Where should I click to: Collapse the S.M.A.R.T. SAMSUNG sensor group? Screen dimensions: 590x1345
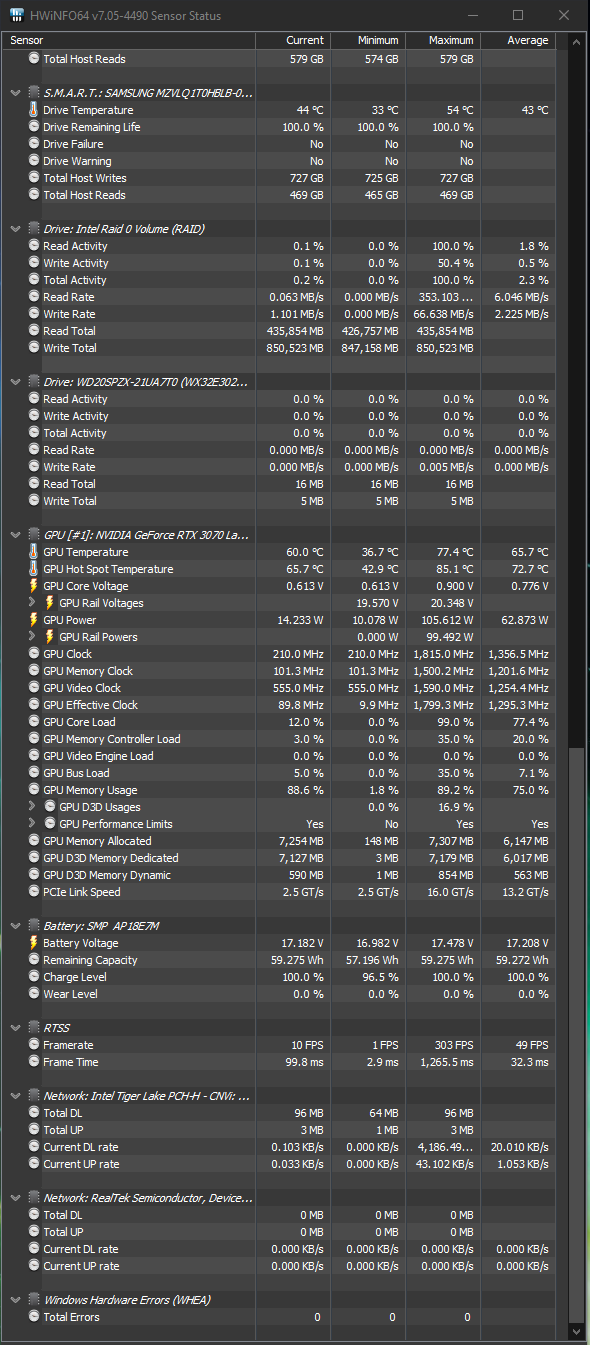pos(15,92)
